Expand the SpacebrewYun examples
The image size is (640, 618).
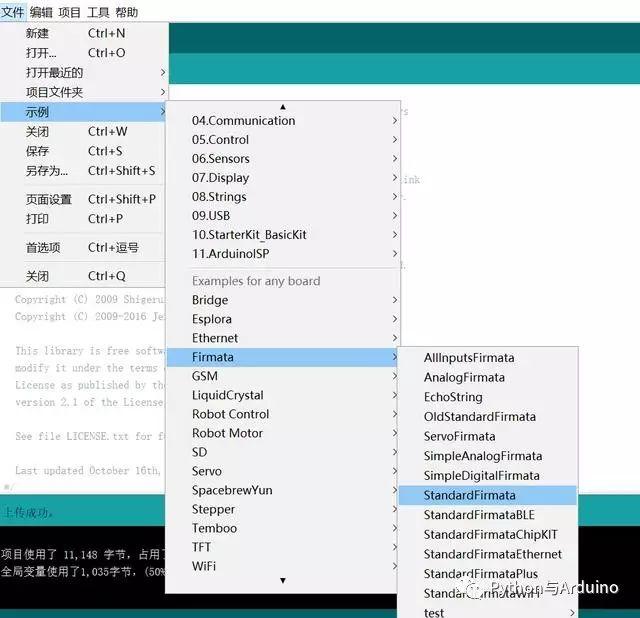point(283,490)
